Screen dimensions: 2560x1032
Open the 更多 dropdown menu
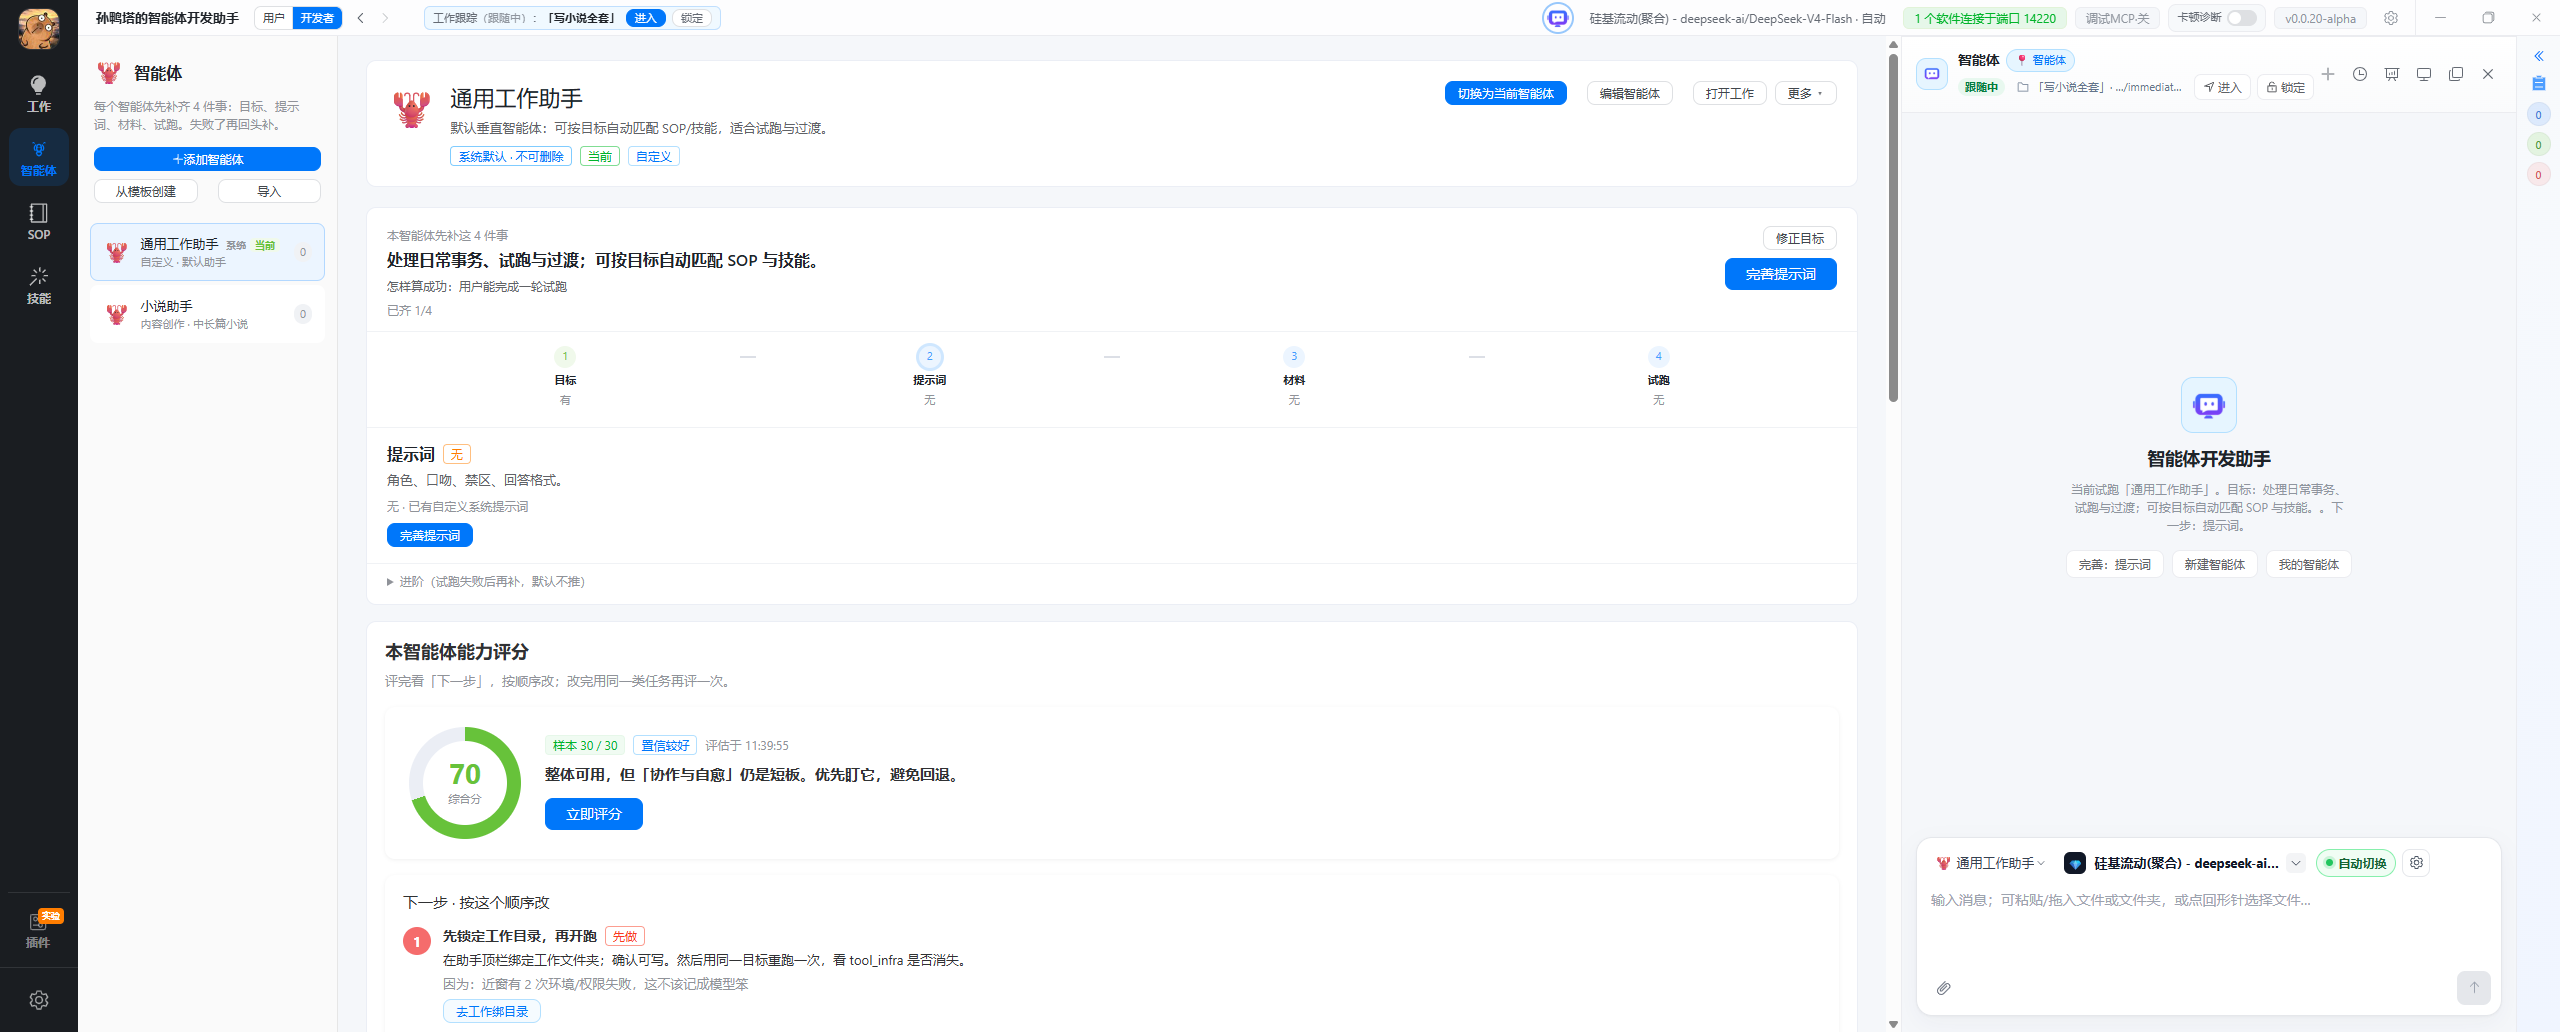(x=1805, y=93)
